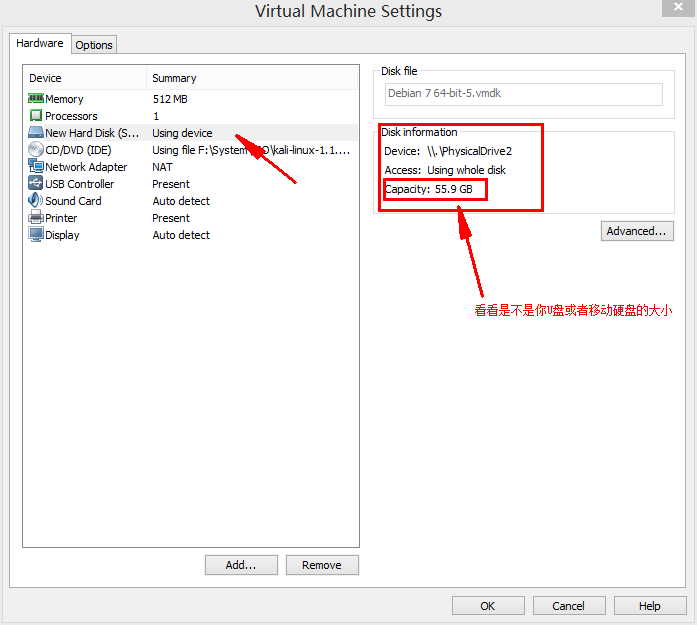Click the CD/DVD disc icon
The image size is (697, 625).
(36, 149)
